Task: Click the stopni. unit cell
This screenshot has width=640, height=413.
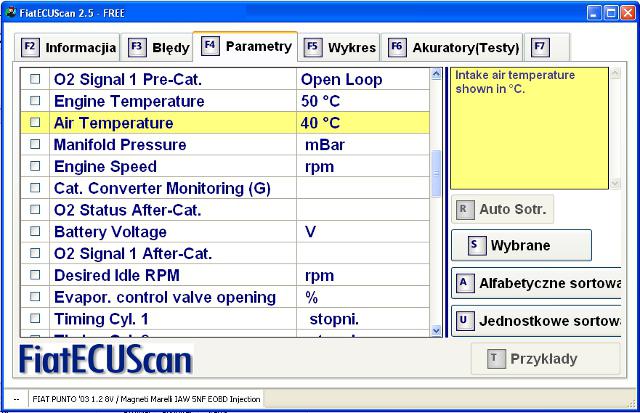Action: click(363, 319)
